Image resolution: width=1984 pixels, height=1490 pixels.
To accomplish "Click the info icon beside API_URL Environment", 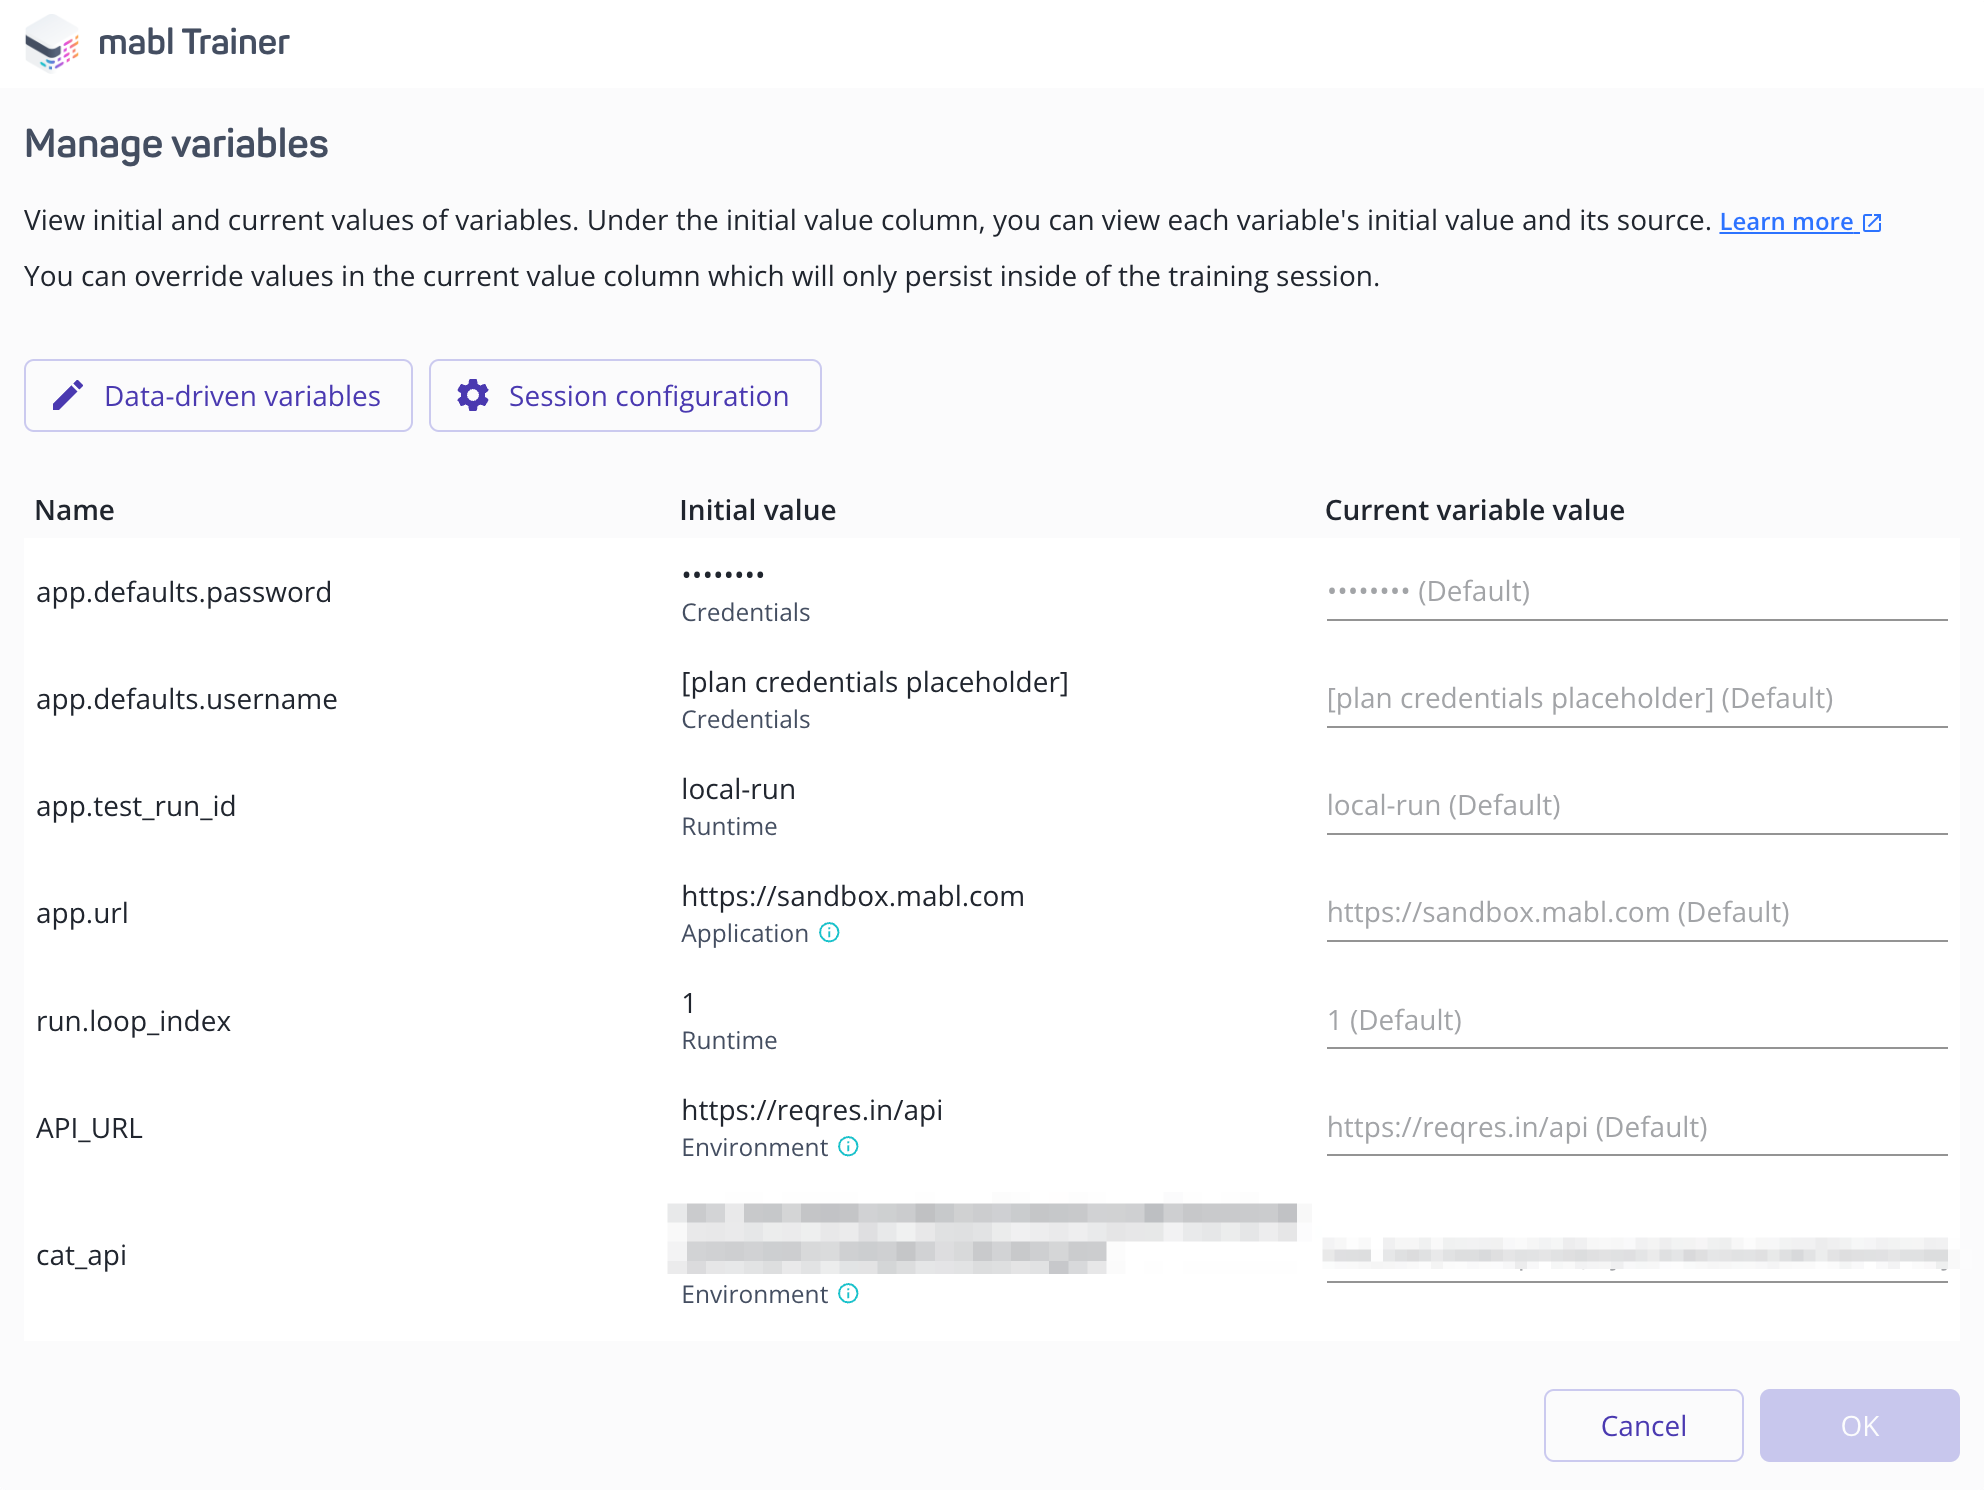I will (848, 1147).
